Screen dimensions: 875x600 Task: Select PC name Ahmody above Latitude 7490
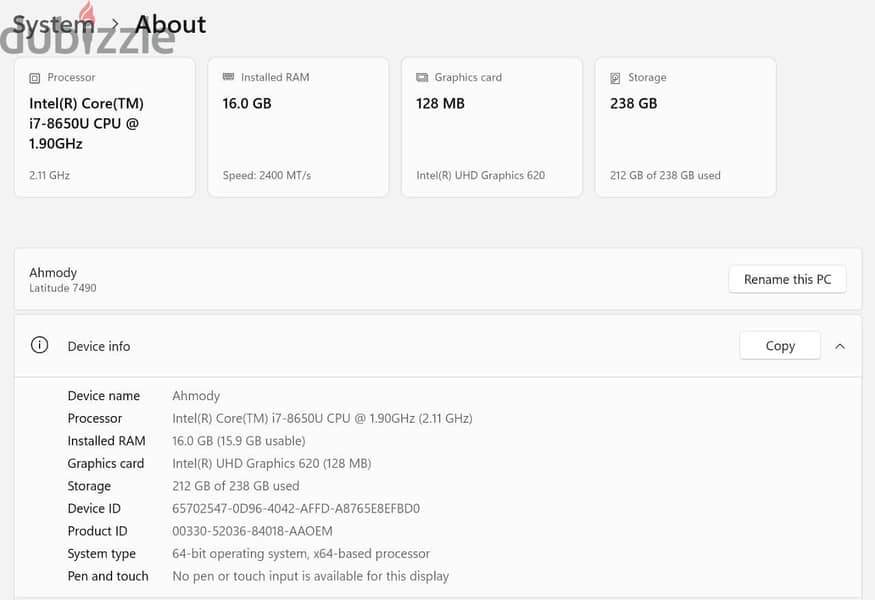point(53,273)
